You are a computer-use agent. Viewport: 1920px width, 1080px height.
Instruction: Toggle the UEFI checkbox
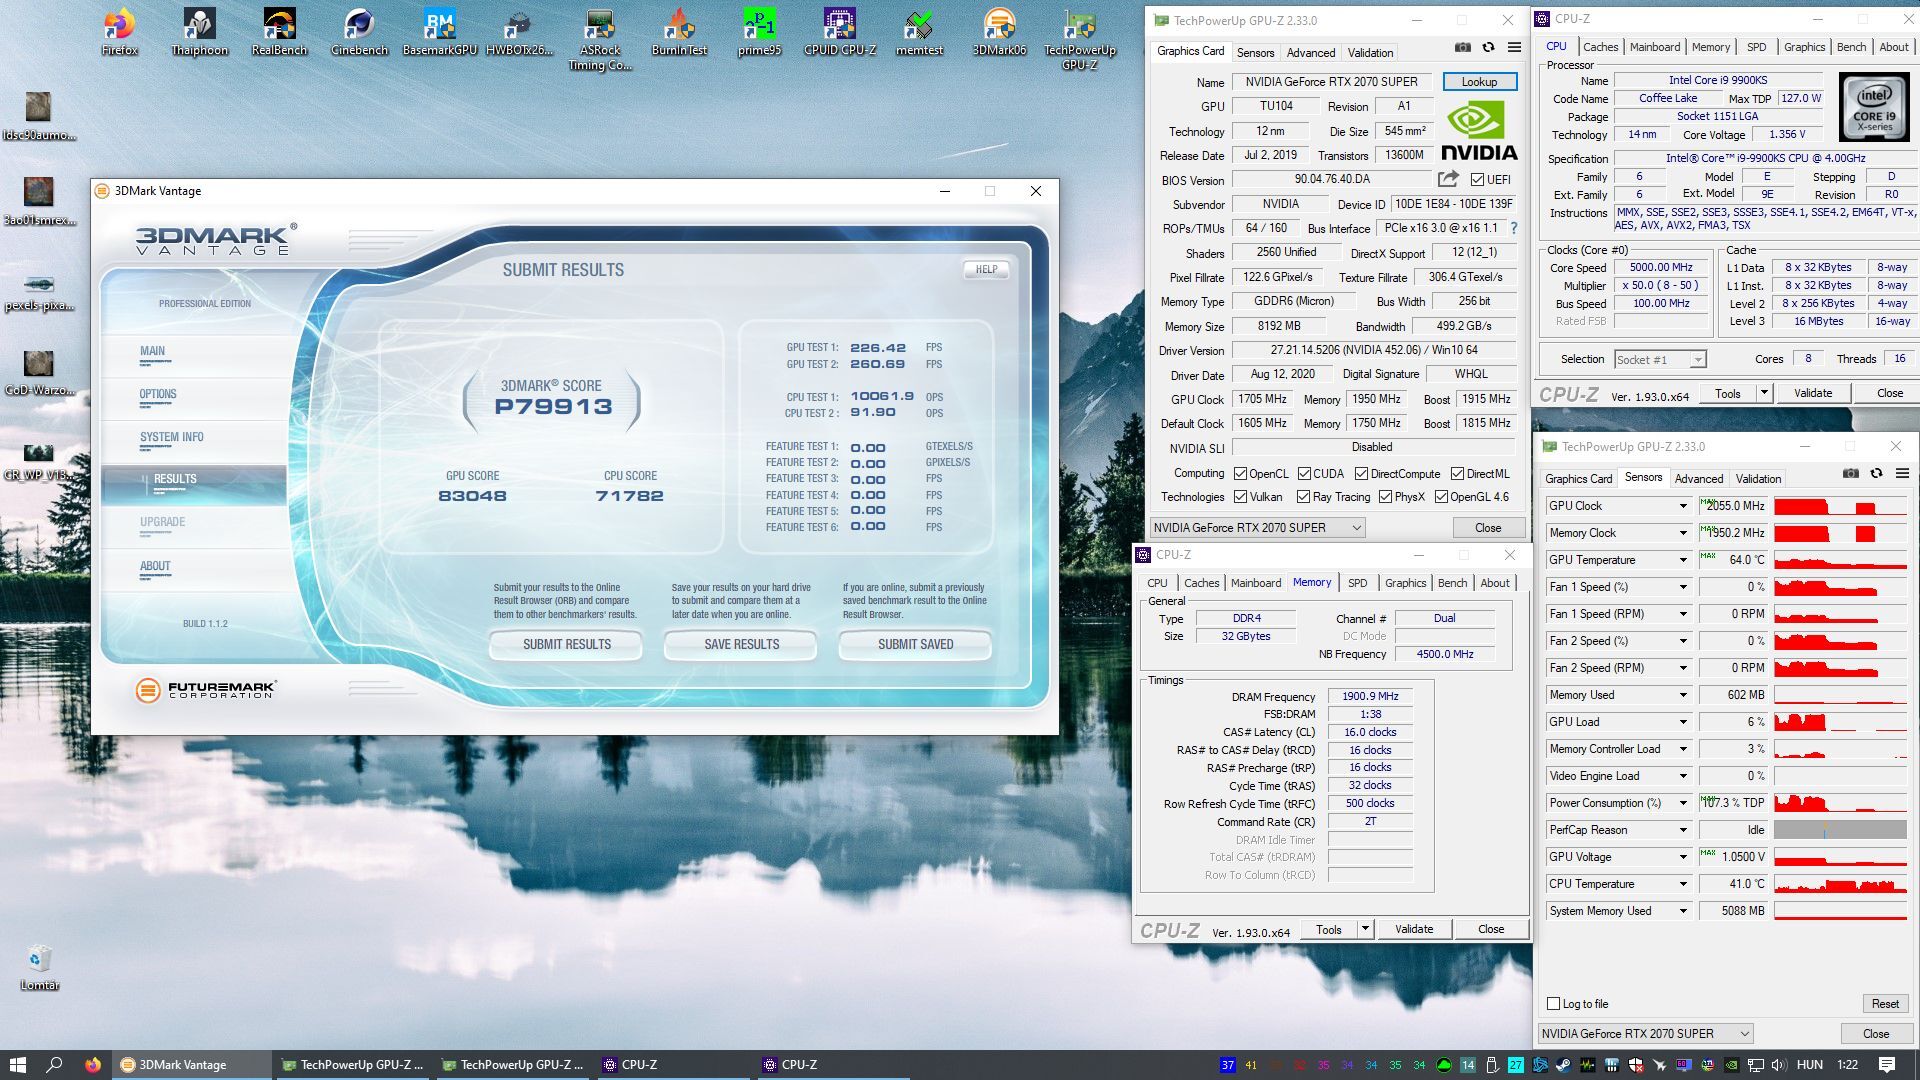[1477, 180]
